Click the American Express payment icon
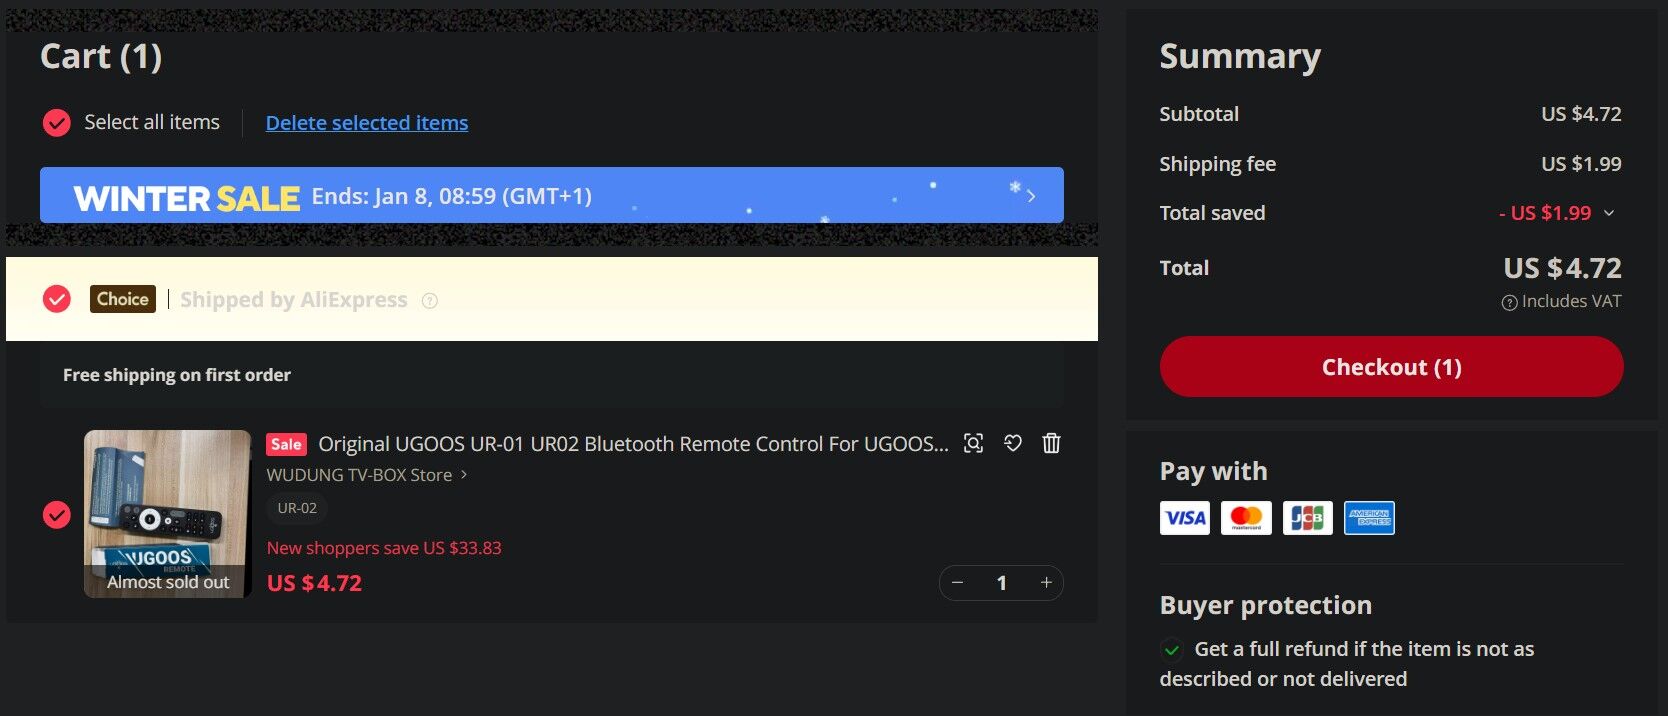 pyautogui.click(x=1369, y=518)
